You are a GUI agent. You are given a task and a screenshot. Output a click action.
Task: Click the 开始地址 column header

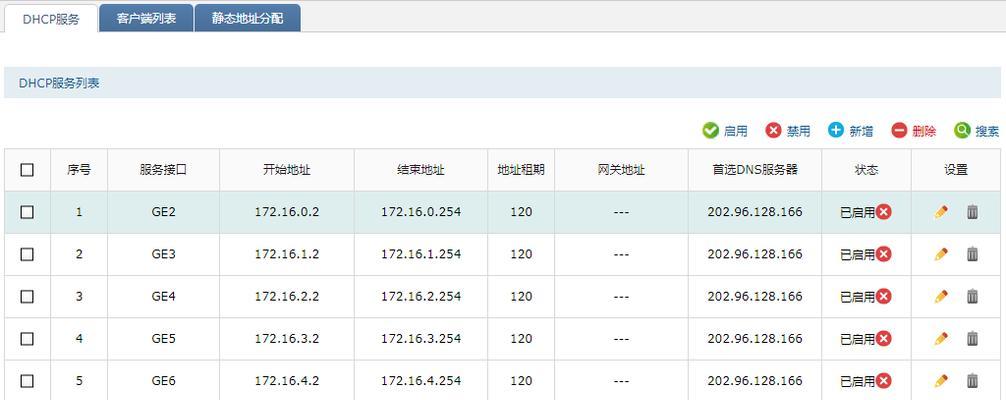(x=287, y=170)
